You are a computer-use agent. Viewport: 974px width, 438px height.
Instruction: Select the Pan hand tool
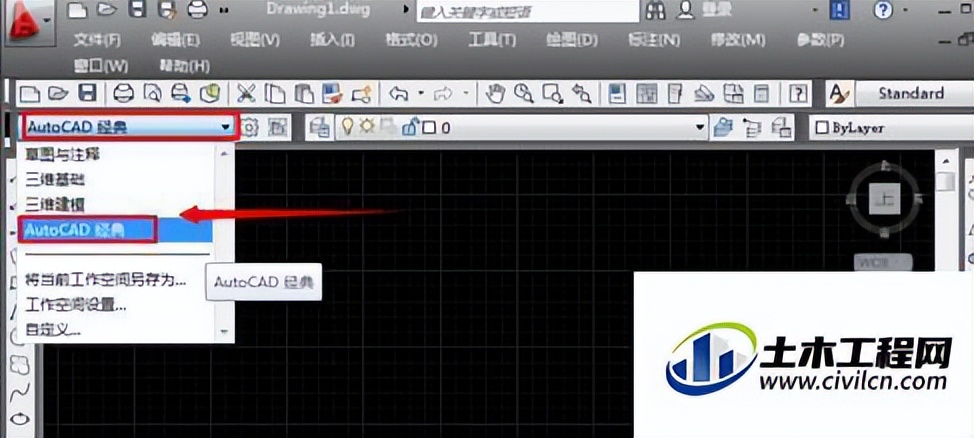click(495, 94)
